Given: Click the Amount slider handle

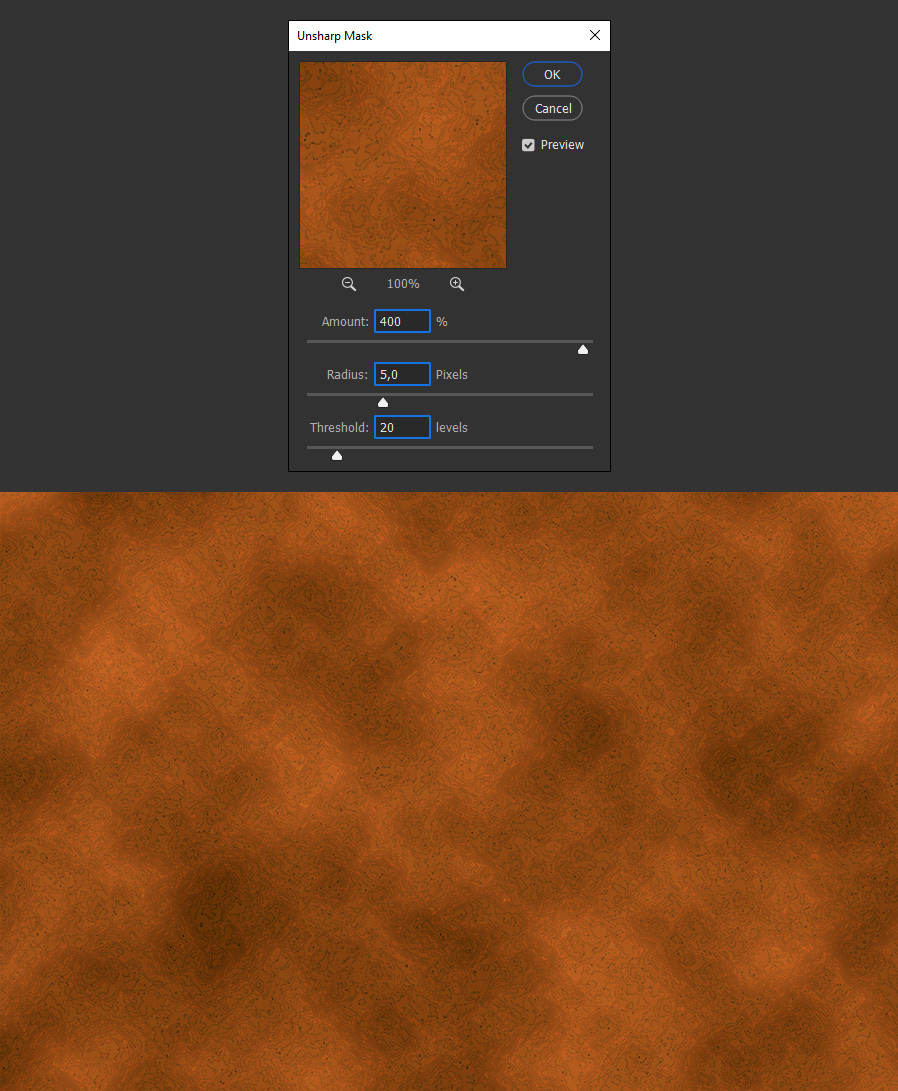Looking at the screenshot, I should [583, 350].
